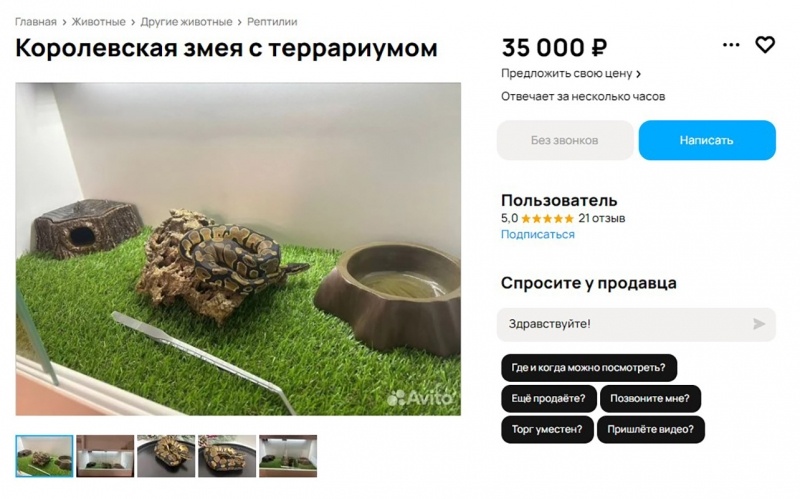Screen dimensions: 800x499
Task: Select "Где и когда можно посмотреть?" quick question
Action: 589,367
